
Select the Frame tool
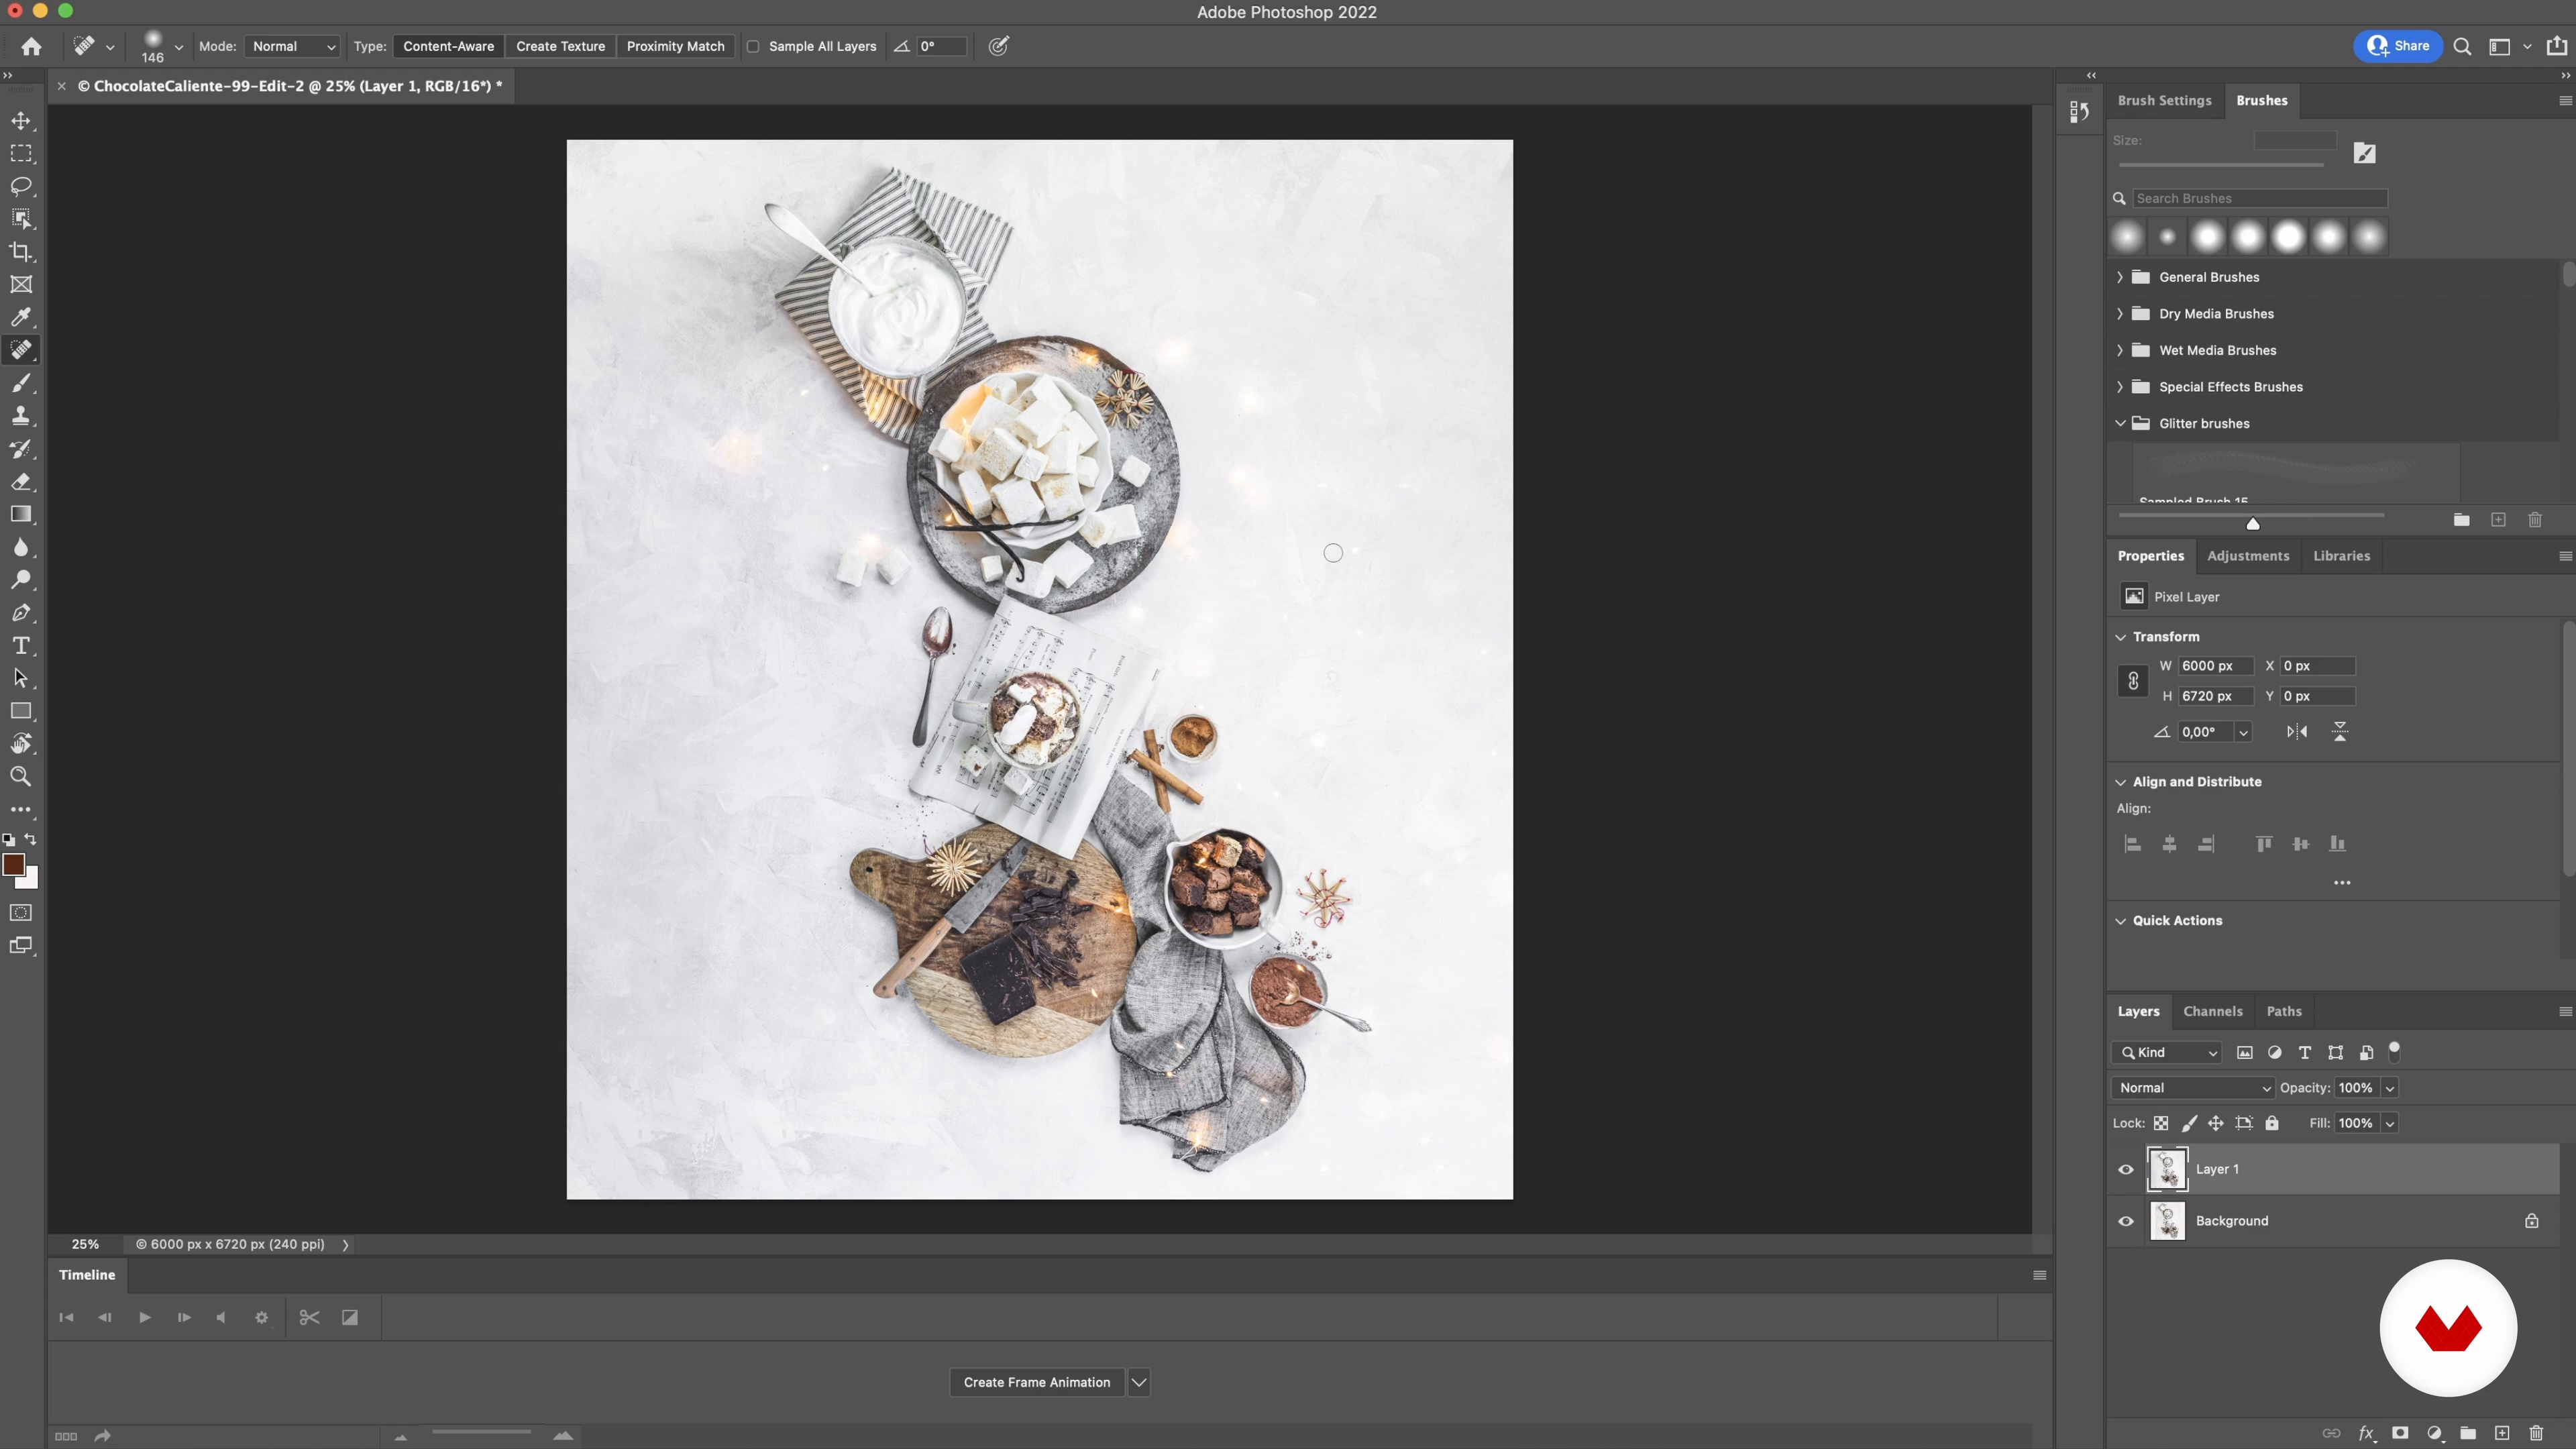point(21,285)
